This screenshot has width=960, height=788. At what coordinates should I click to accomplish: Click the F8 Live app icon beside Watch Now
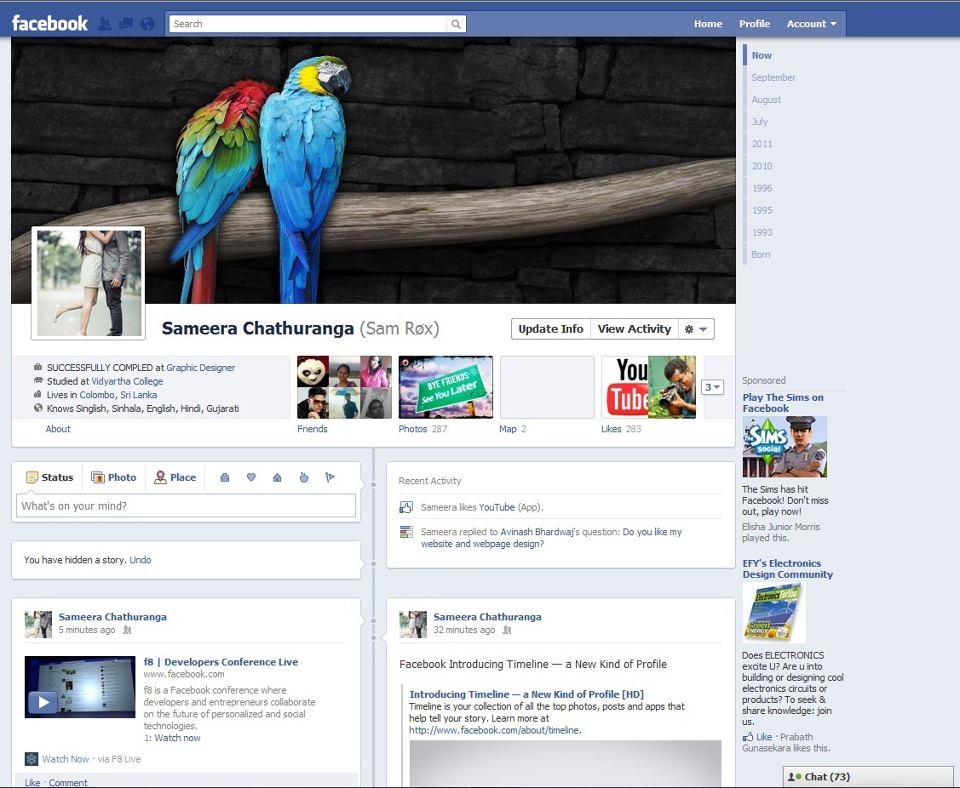click(31, 759)
